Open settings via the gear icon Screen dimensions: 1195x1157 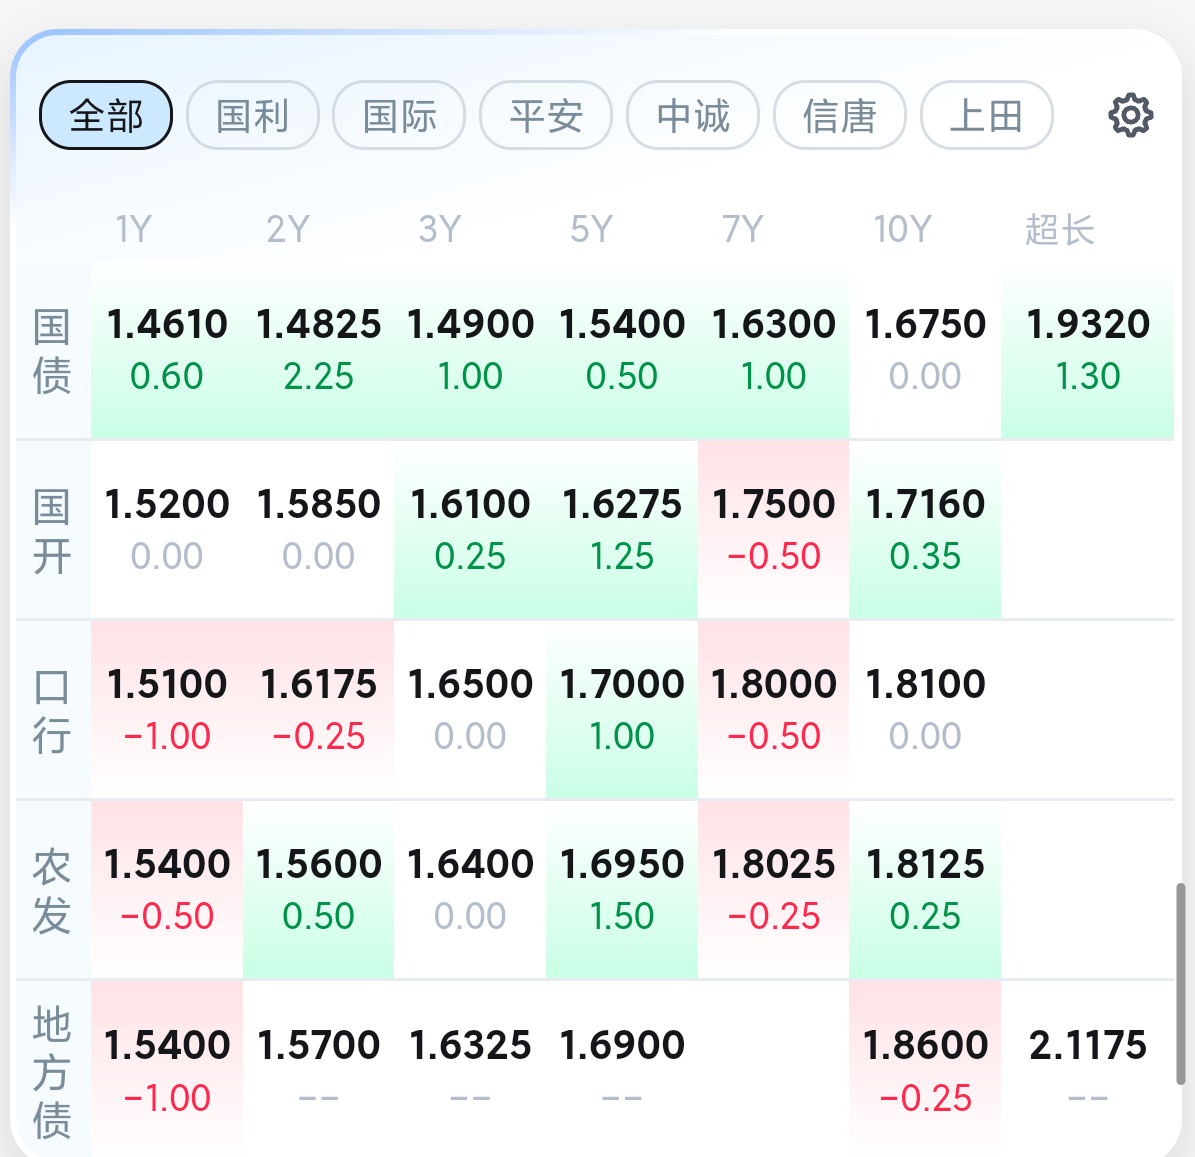(1130, 116)
